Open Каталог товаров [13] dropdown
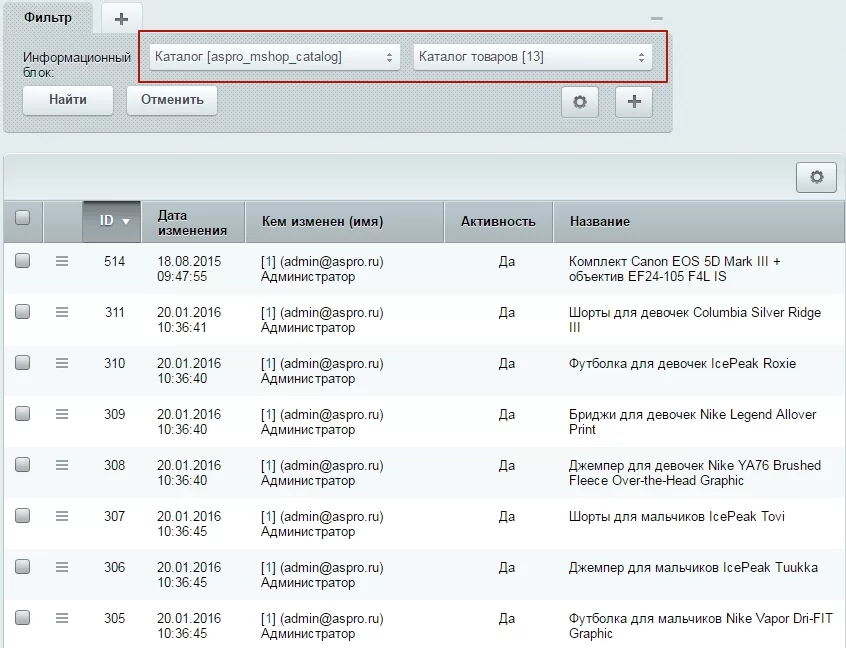Image resolution: width=846 pixels, height=648 pixels. point(533,57)
